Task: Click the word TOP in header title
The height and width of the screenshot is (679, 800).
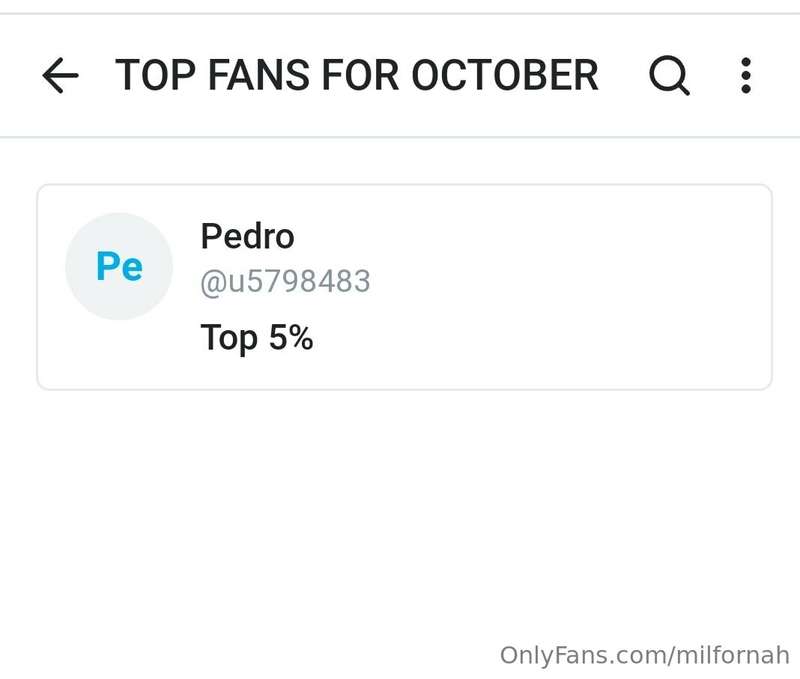Action: (x=156, y=75)
